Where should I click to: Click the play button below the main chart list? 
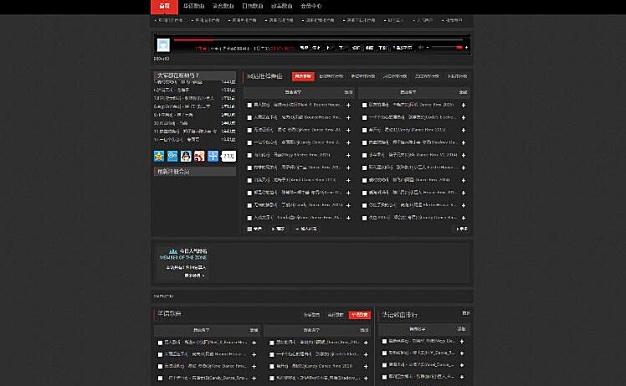click(278, 229)
